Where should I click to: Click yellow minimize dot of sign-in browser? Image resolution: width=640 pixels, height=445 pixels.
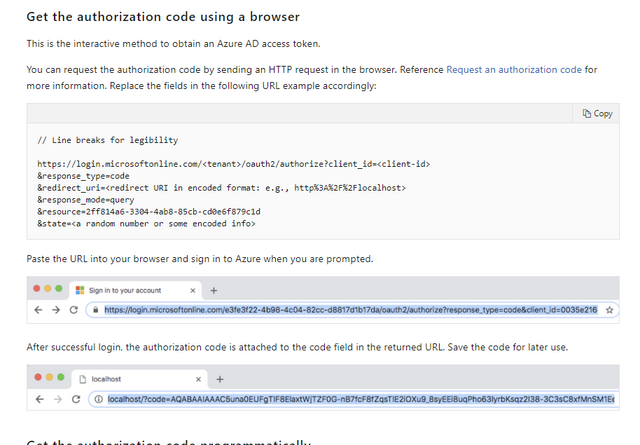48,289
